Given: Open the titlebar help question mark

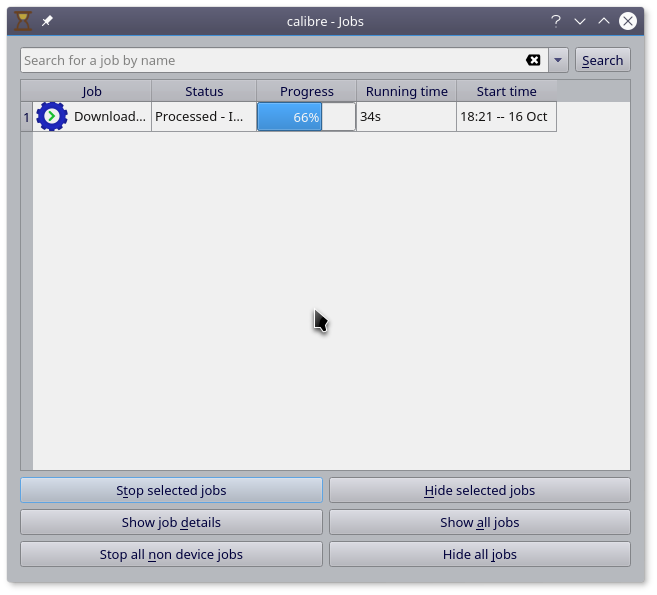Looking at the screenshot, I should point(556,21).
